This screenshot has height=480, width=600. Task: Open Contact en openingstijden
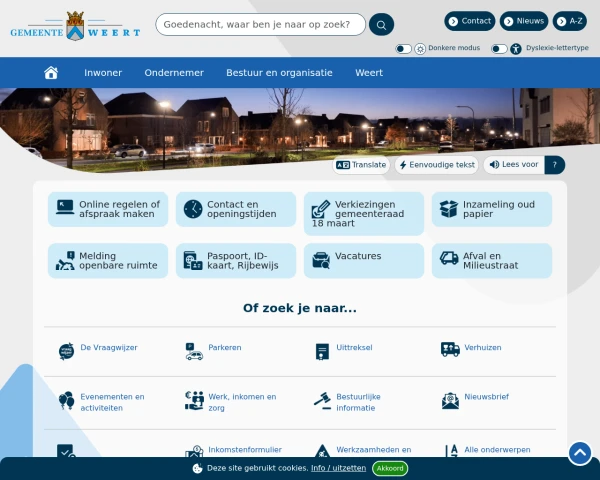[x=236, y=209]
